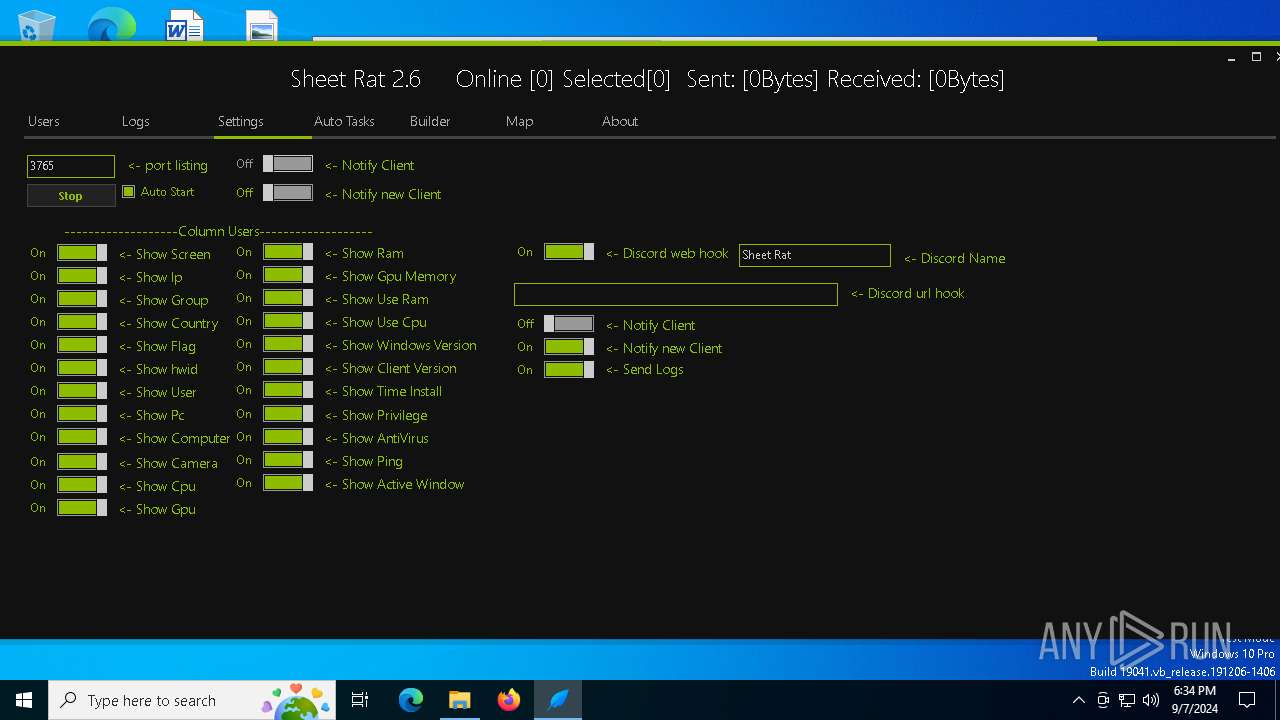Disable the Discord web hook toggle
Image resolution: width=1280 pixels, height=720 pixels.
[569, 252]
